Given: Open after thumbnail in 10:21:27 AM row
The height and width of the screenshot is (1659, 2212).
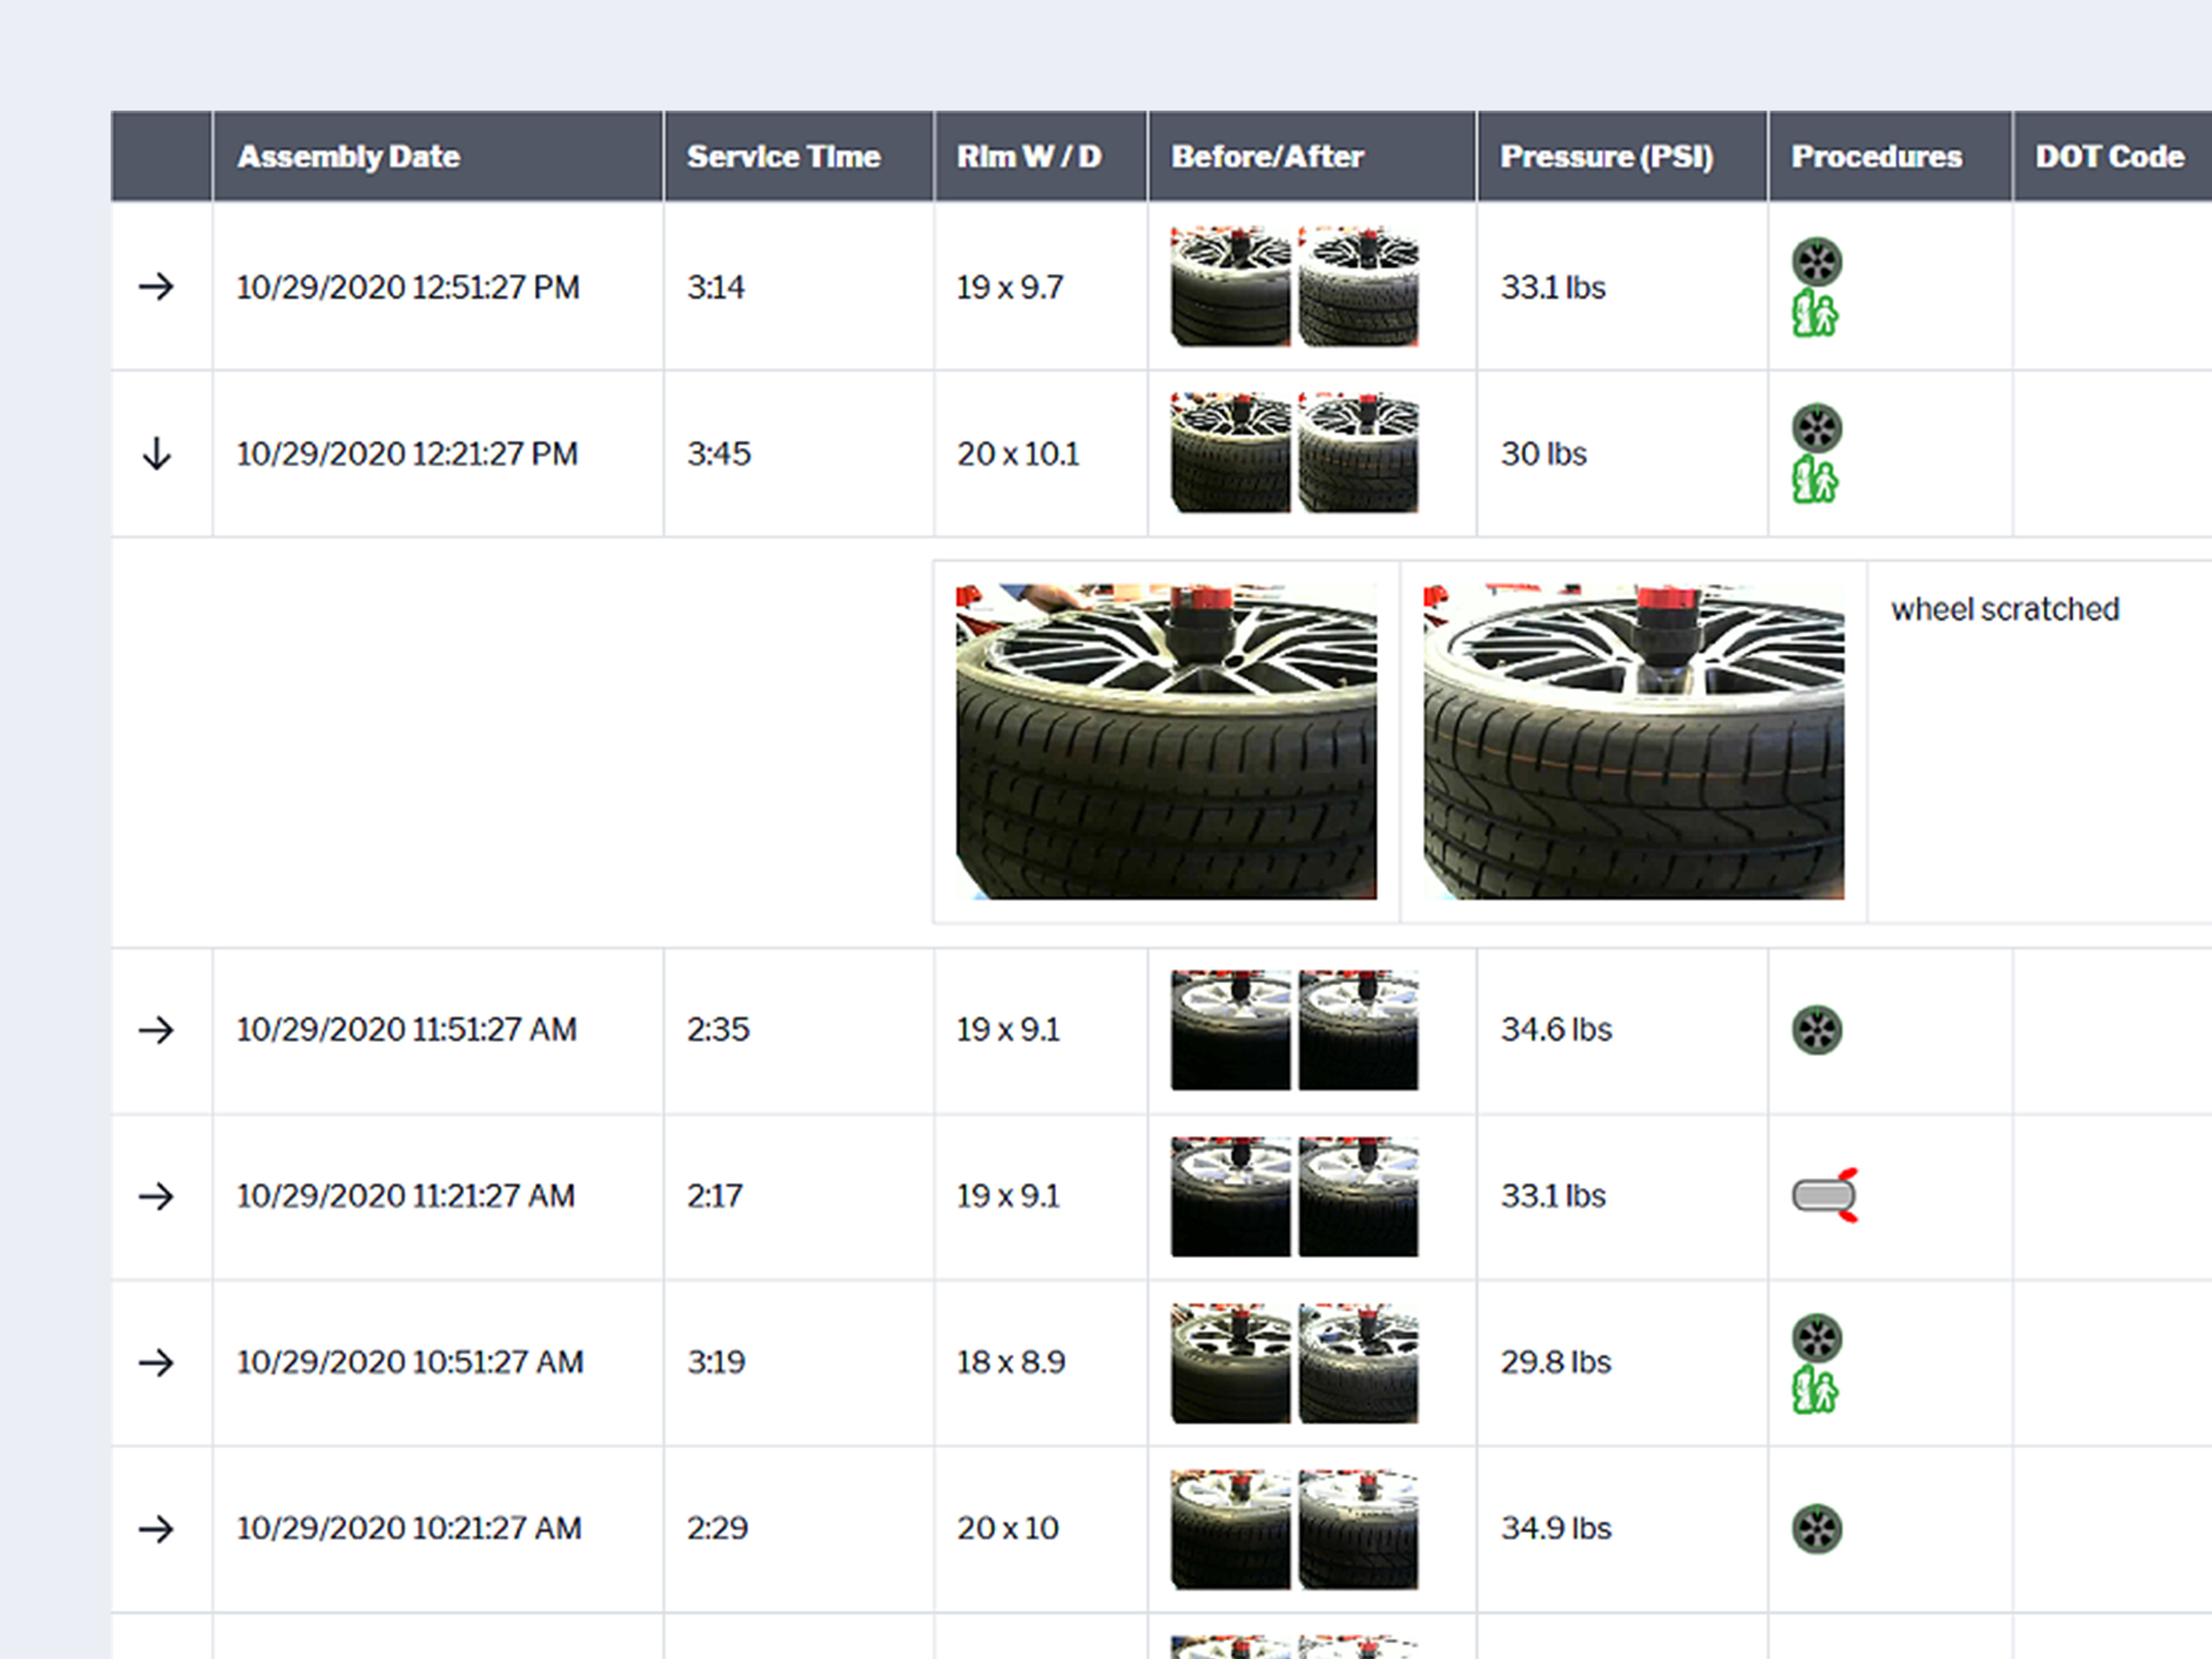Looking at the screenshot, I should (1358, 1529).
